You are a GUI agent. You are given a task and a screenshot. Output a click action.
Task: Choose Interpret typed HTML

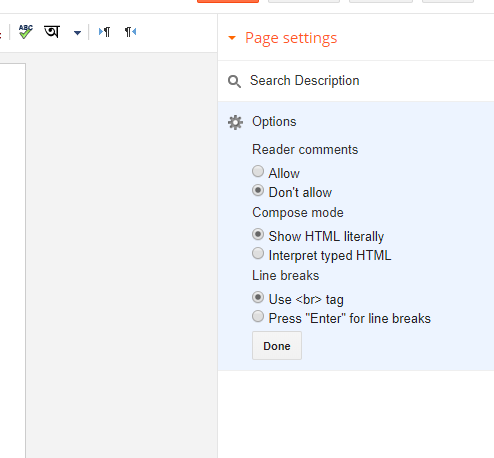(258, 253)
